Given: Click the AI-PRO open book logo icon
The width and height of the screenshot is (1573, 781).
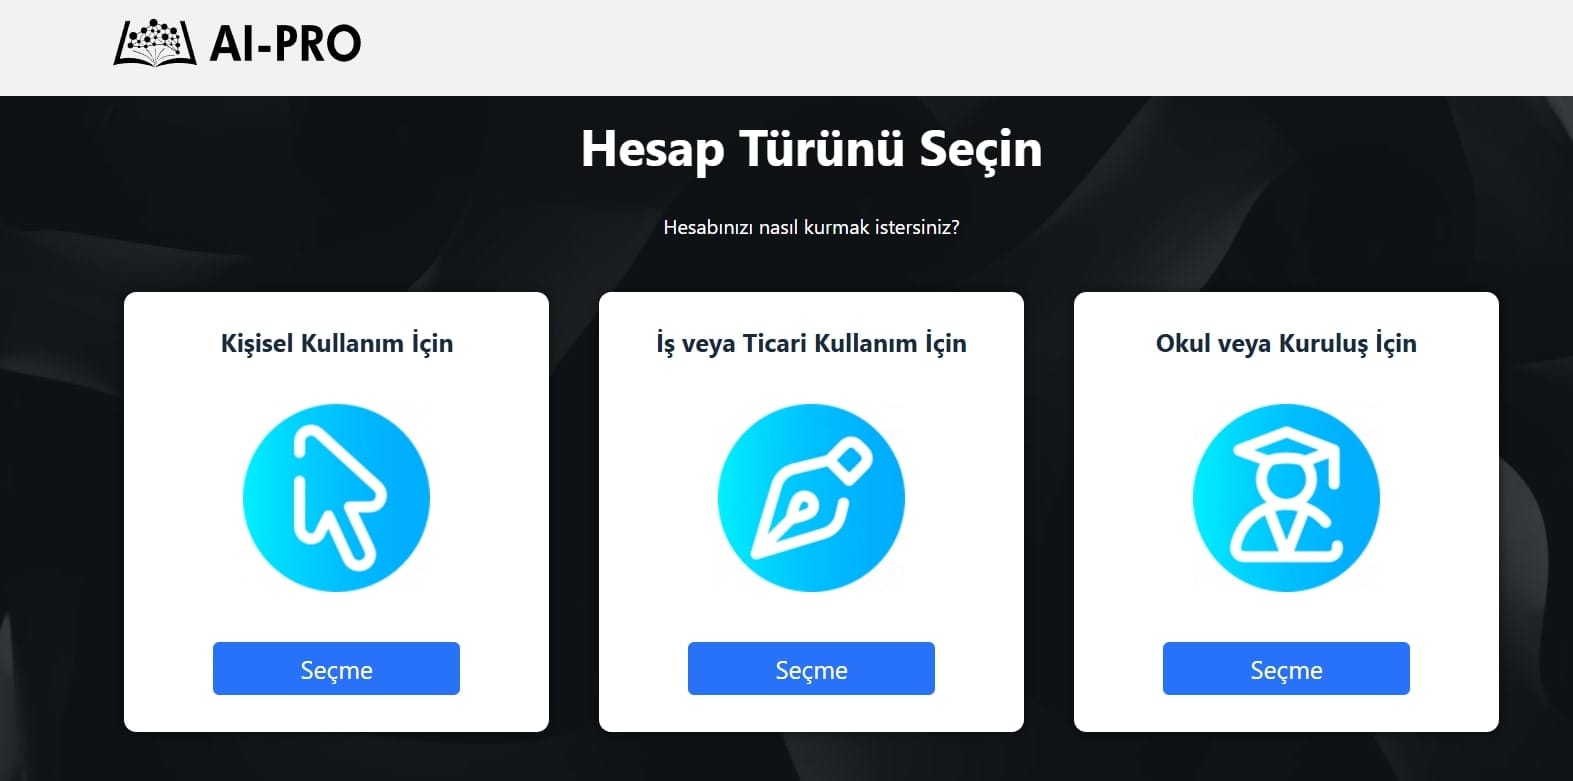Looking at the screenshot, I should coord(155,43).
